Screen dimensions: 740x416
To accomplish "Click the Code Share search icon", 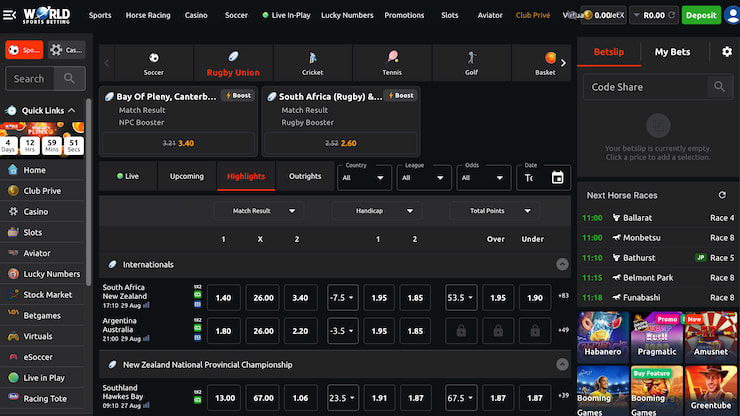I will [x=719, y=87].
